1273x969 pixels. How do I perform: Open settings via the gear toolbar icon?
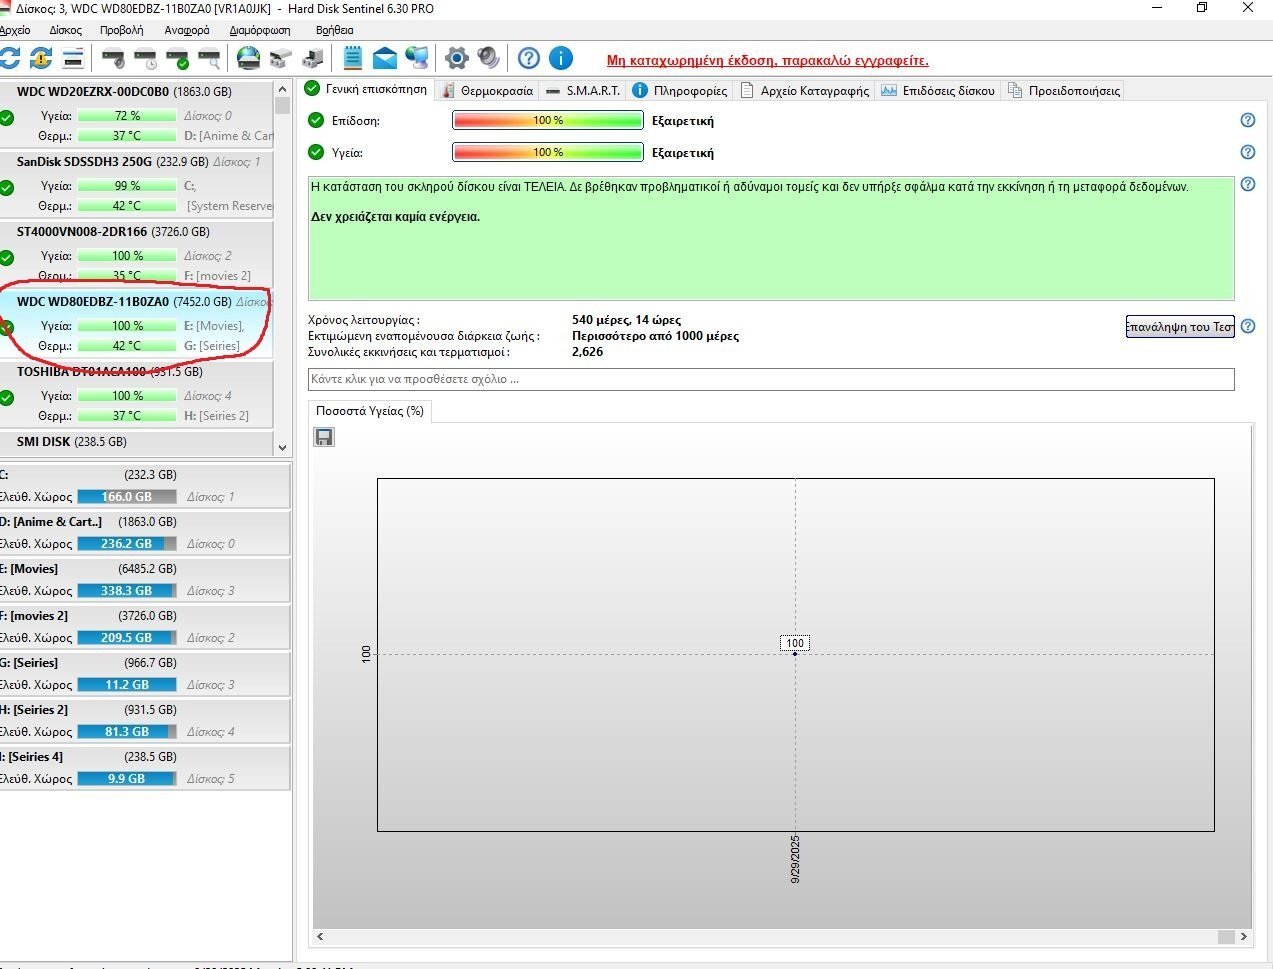(456, 58)
